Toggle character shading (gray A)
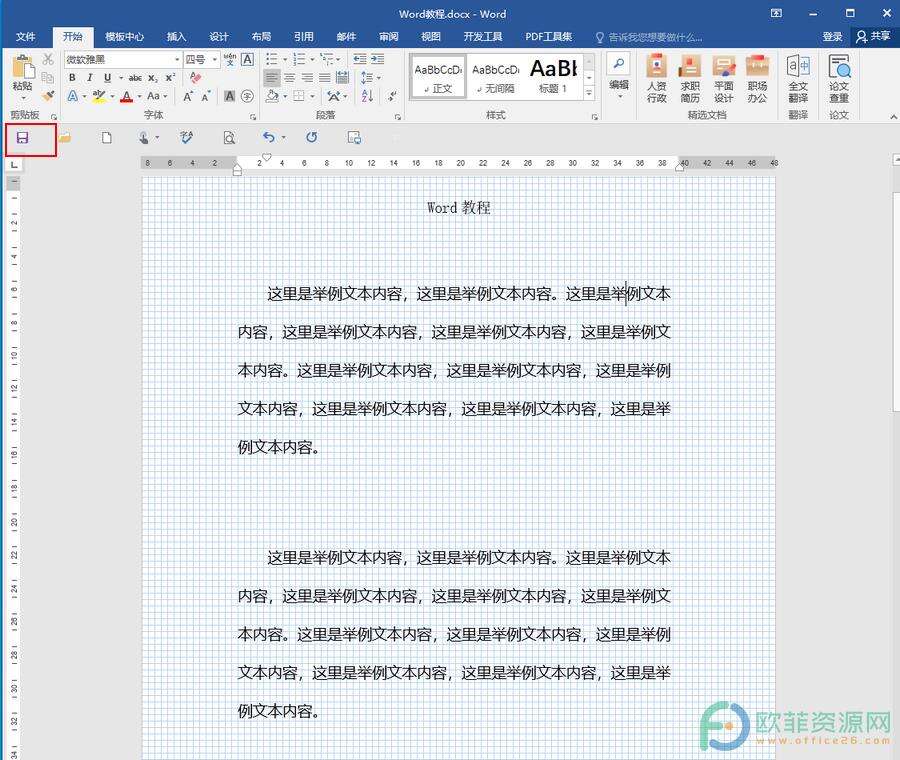The height and width of the screenshot is (760, 900). (x=230, y=96)
